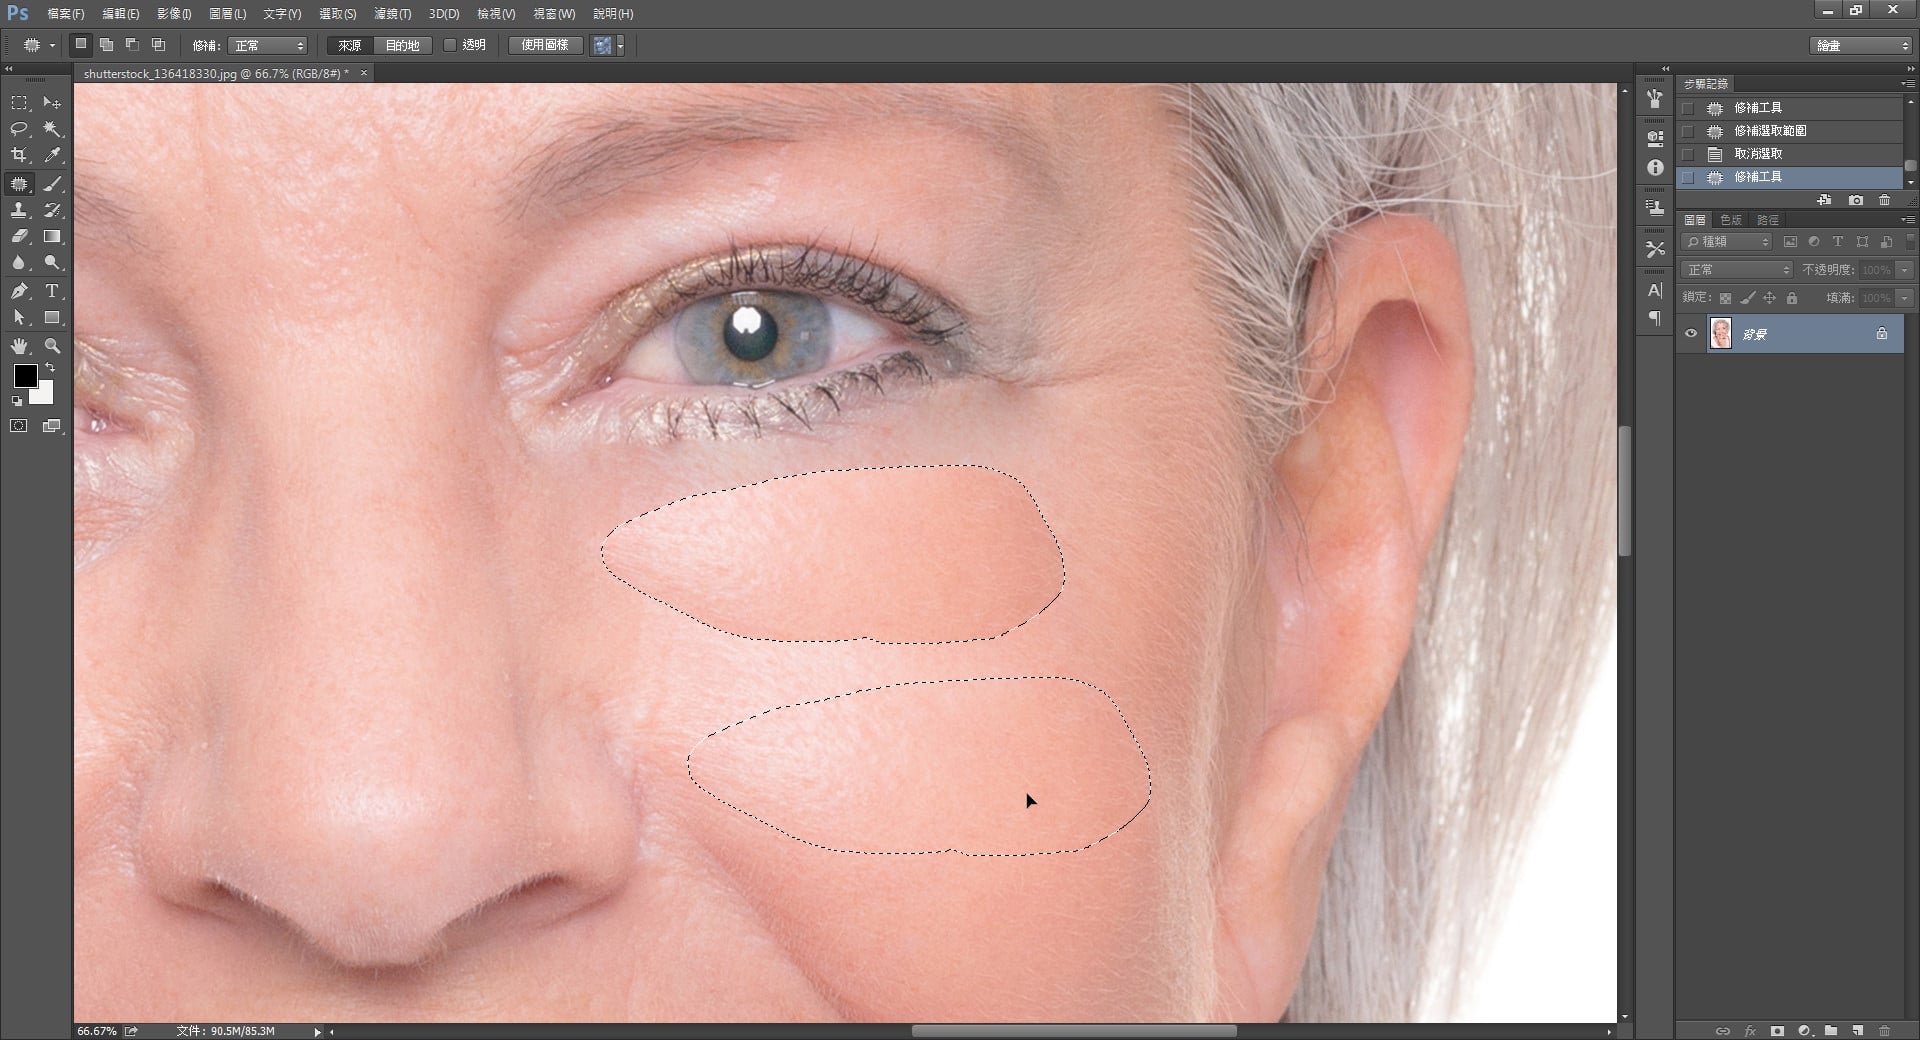Image resolution: width=1920 pixels, height=1040 pixels.
Task: Open the layer blend mode 正常 dropdown
Action: coord(1737,270)
